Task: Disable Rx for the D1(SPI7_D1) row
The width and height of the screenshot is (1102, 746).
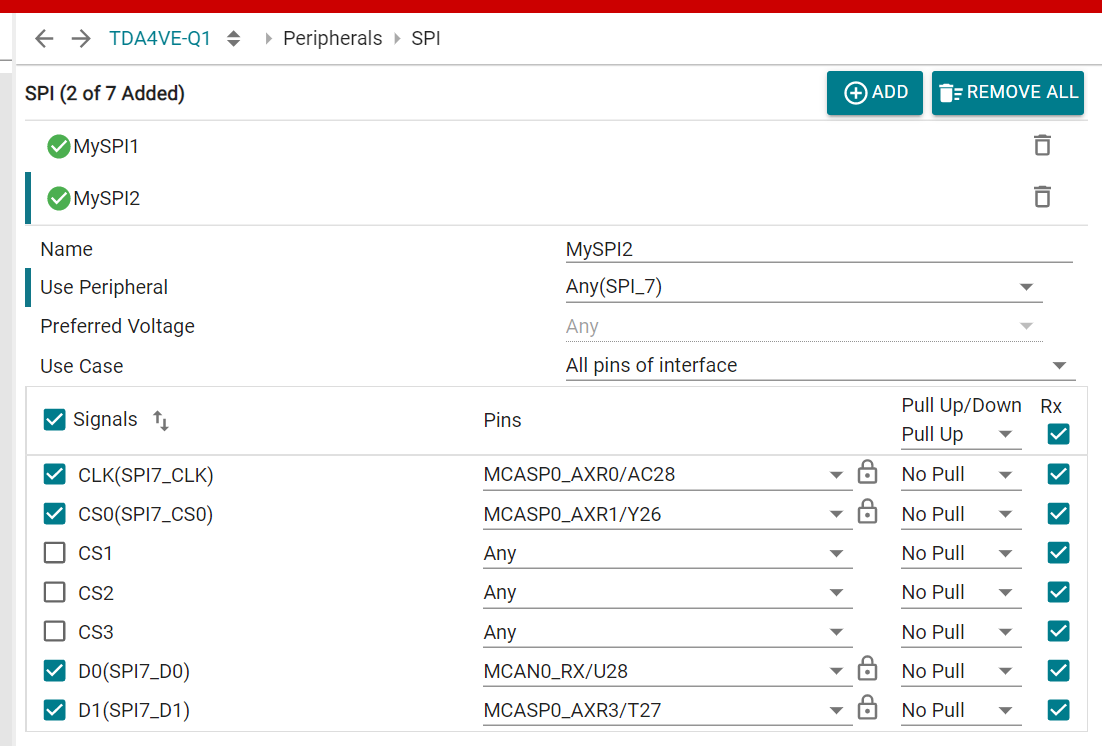Action: [1058, 710]
